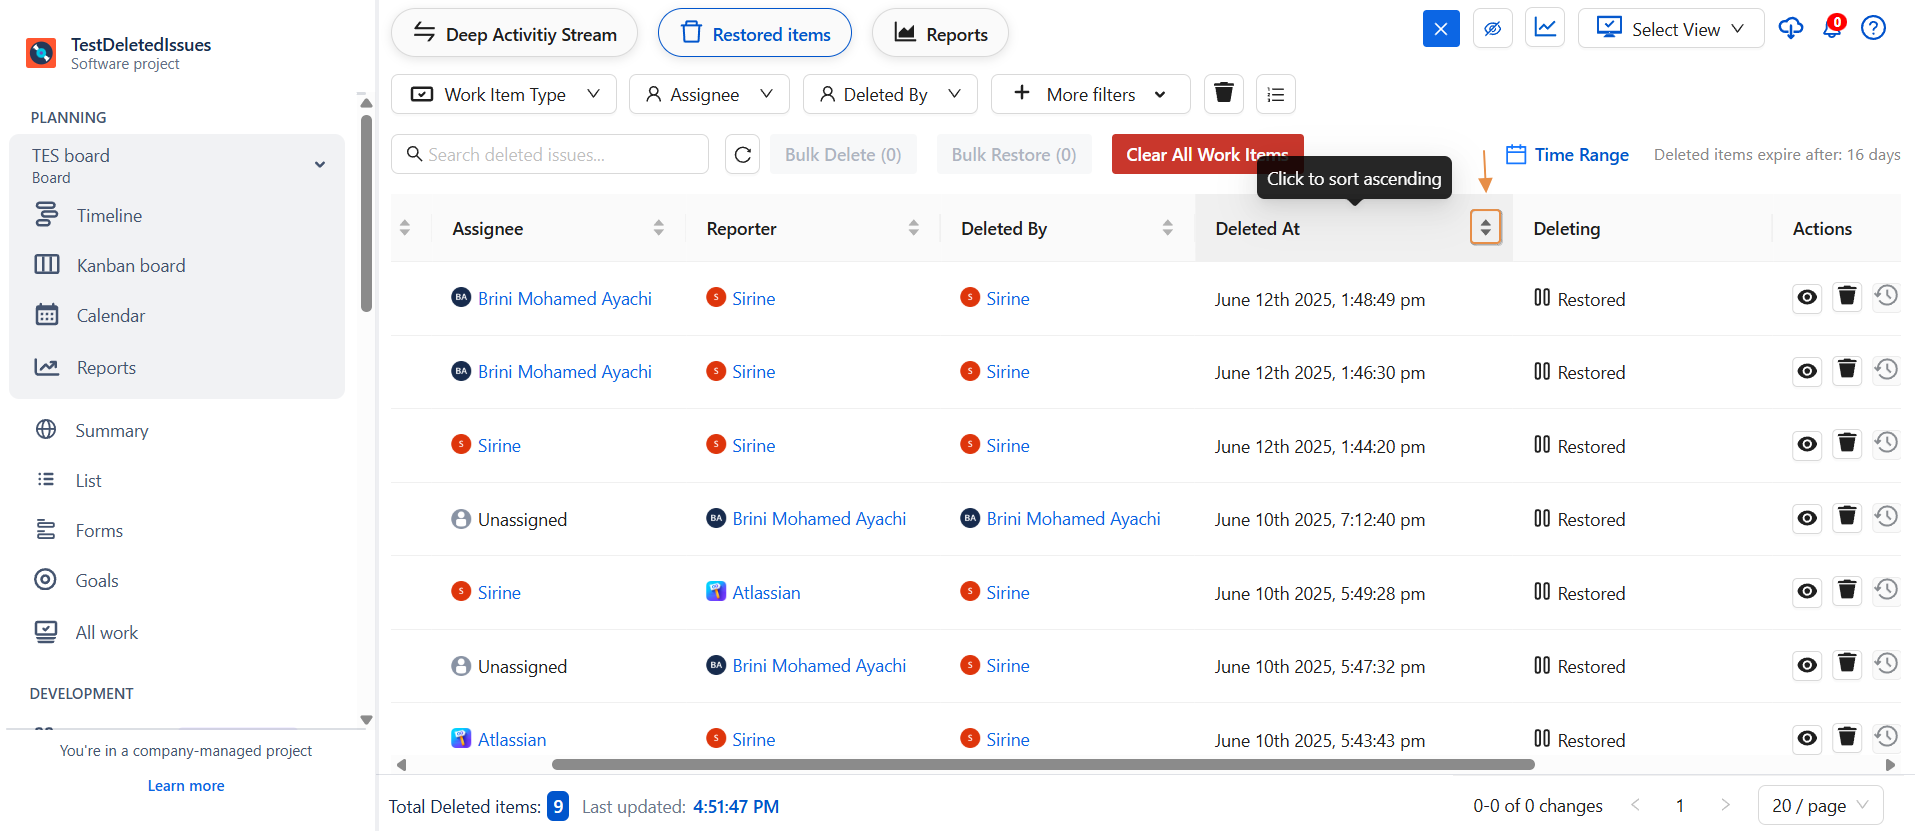This screenshot has height=831, width=1915.
Task: Click the refresh icon beside search box
Action: point(742,155)
